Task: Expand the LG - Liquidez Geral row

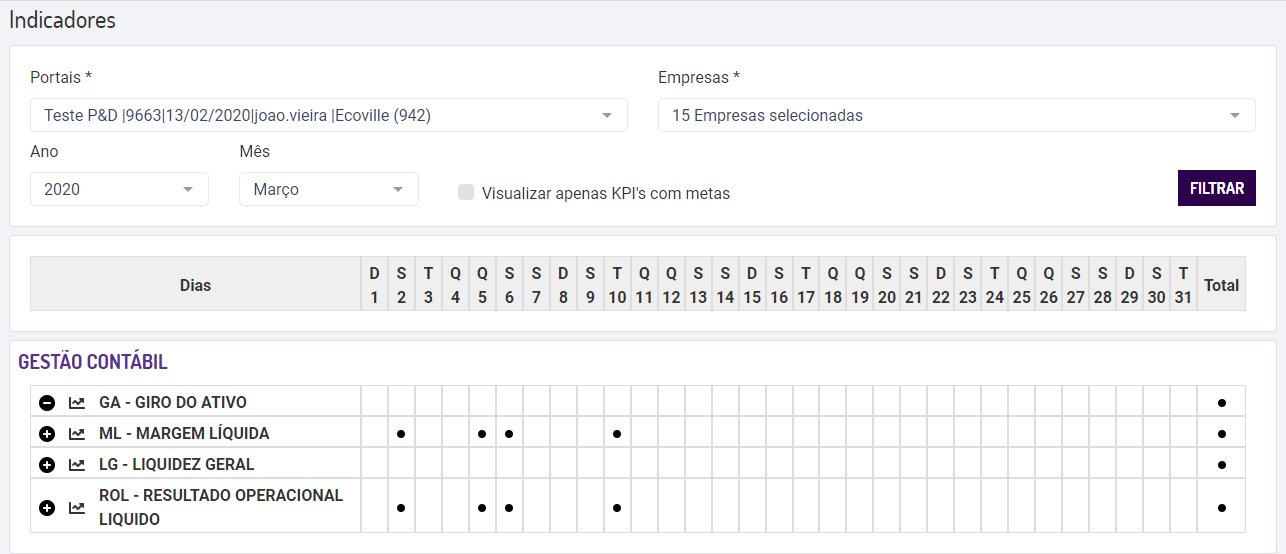Action: click(x=47, y=465)
